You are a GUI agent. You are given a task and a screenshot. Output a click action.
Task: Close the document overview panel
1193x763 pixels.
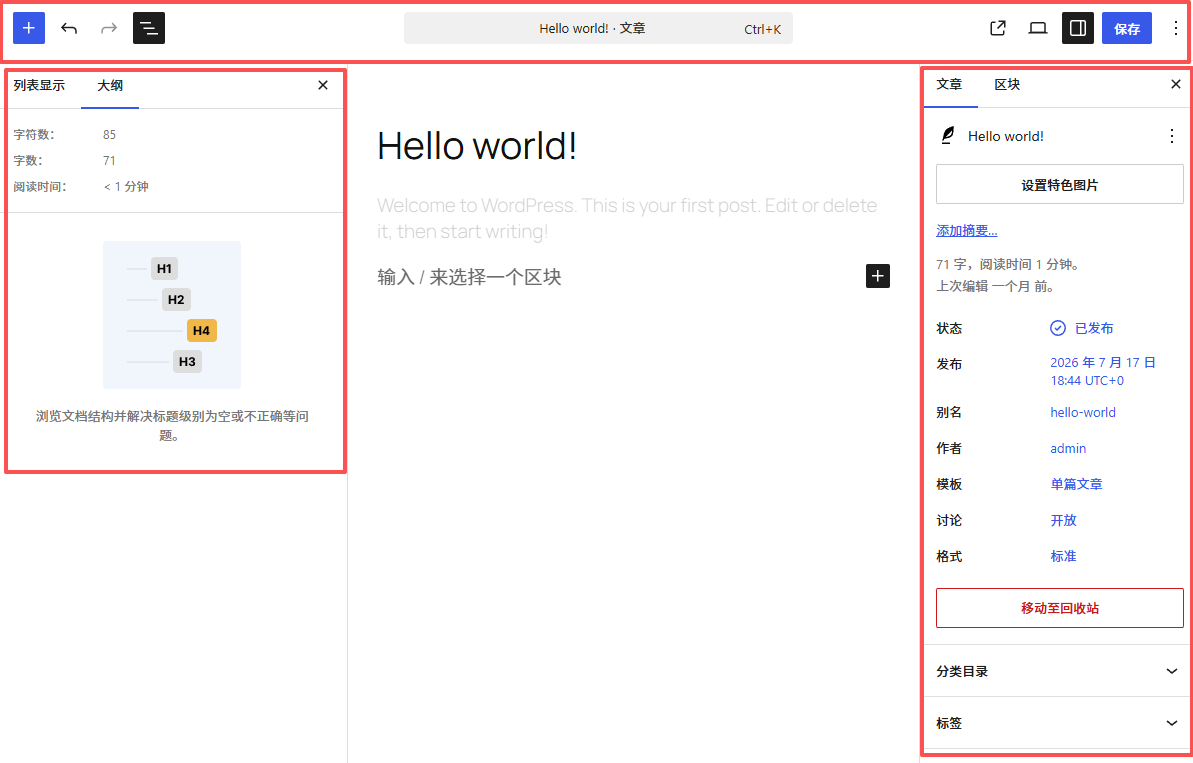coord(323,85)
